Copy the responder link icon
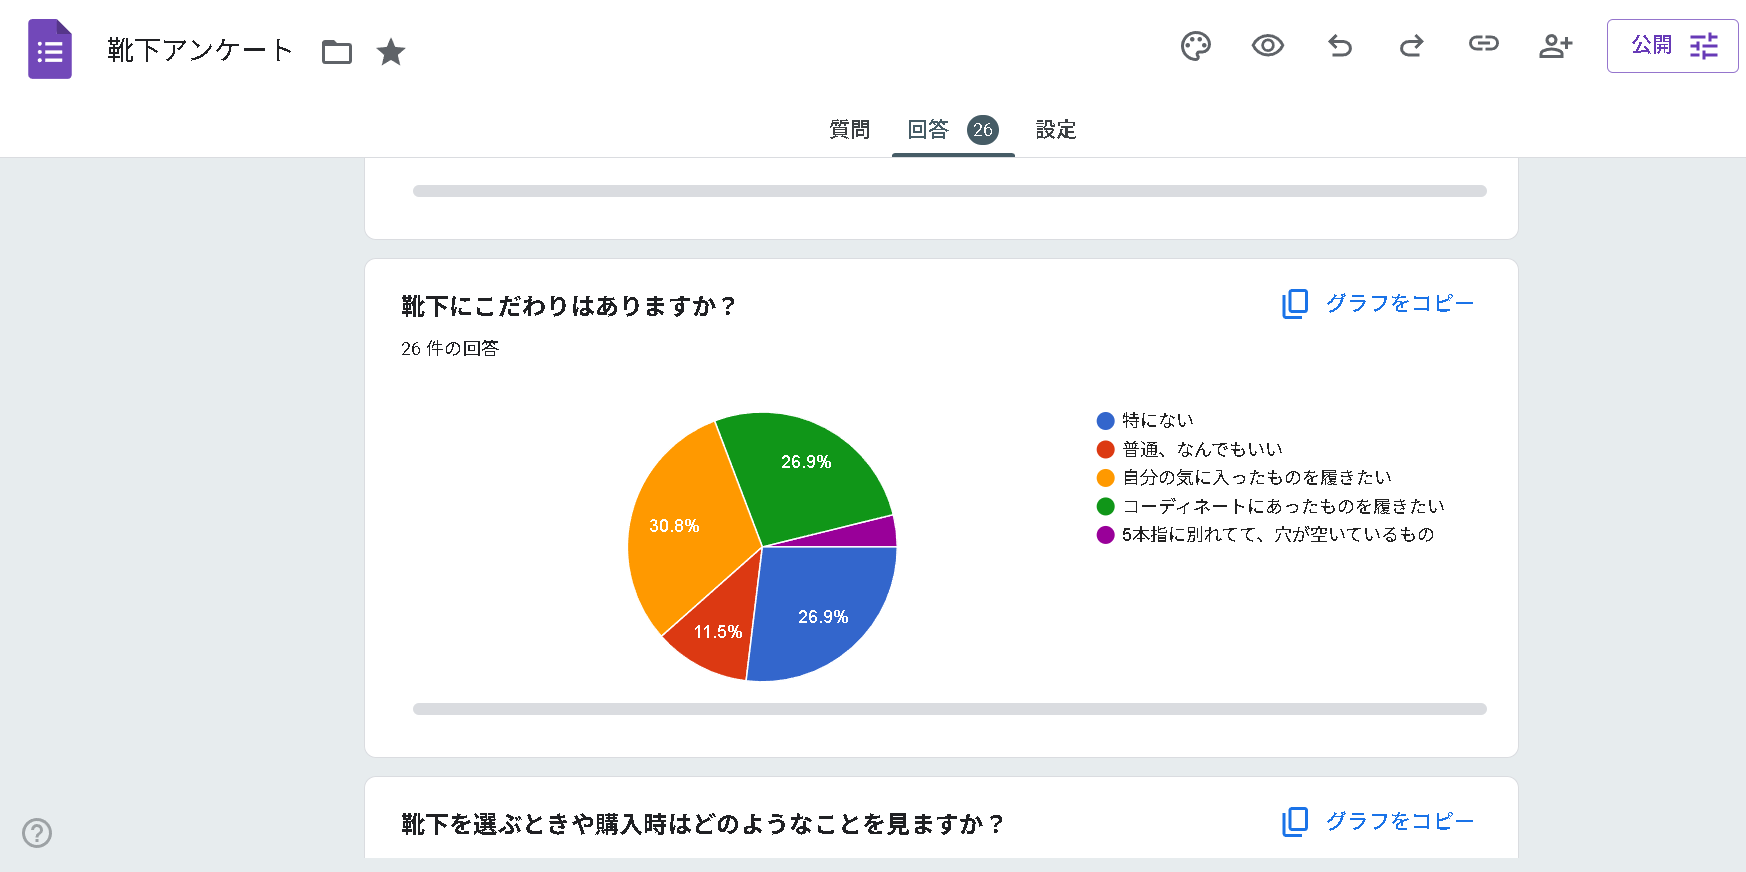 pyautogui.click(x=1483, y=44)
